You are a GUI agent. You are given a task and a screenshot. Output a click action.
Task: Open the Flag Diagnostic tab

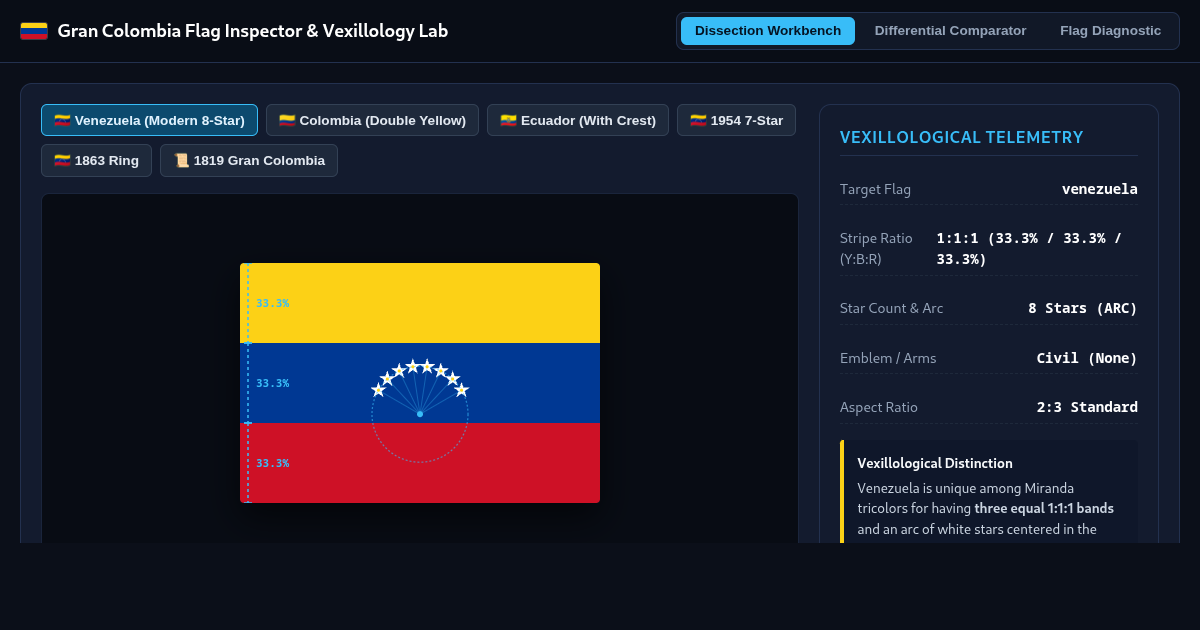point(1110,31)
